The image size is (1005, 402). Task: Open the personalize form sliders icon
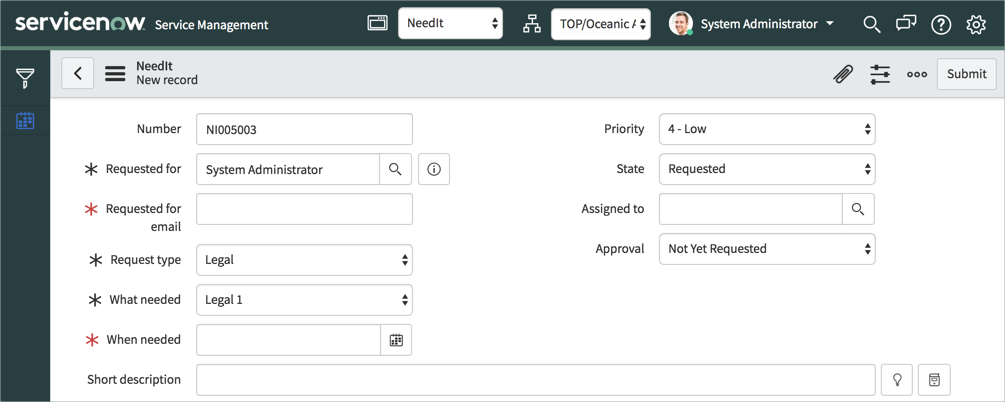pyautogui.click(x=880, y=74)
